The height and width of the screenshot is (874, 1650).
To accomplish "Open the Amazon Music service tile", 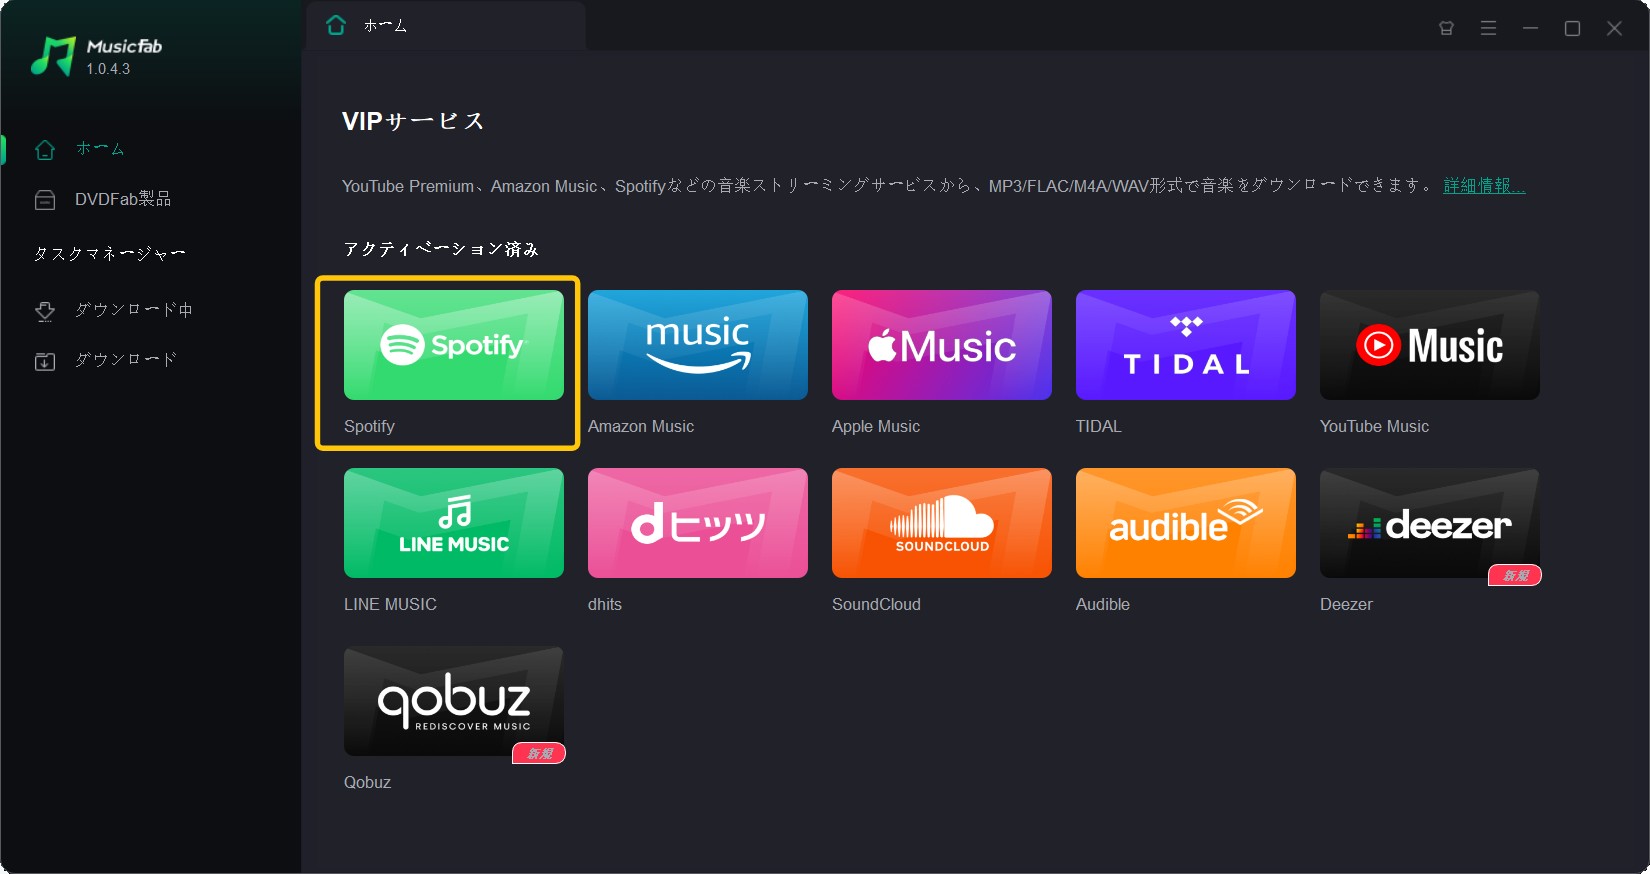I will (x=698, y=345).
